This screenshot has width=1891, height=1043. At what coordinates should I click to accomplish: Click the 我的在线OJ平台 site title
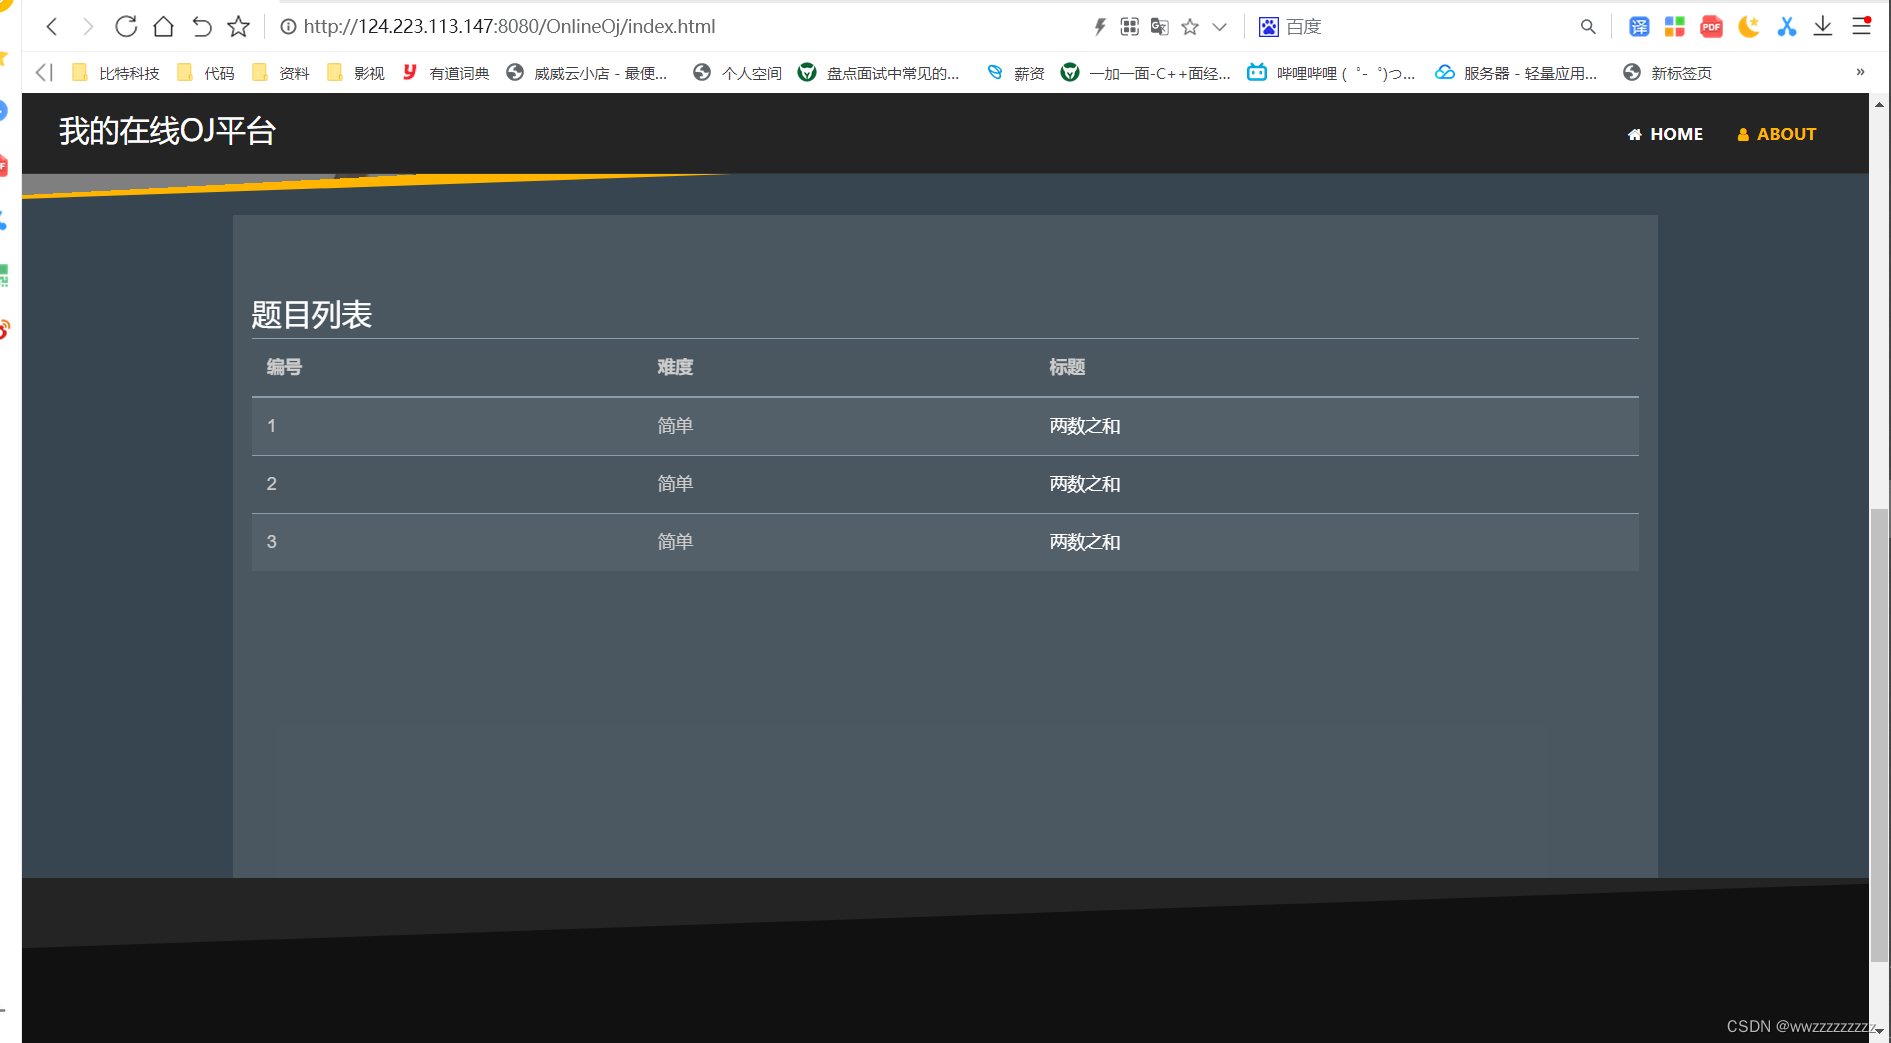click(x=167, y=132)
